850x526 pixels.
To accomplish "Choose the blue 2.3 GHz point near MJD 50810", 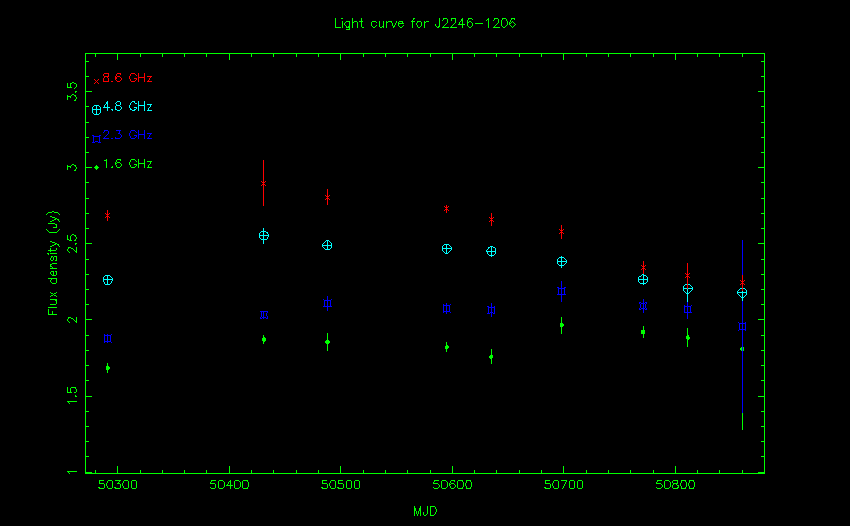I will pos(687,310).
